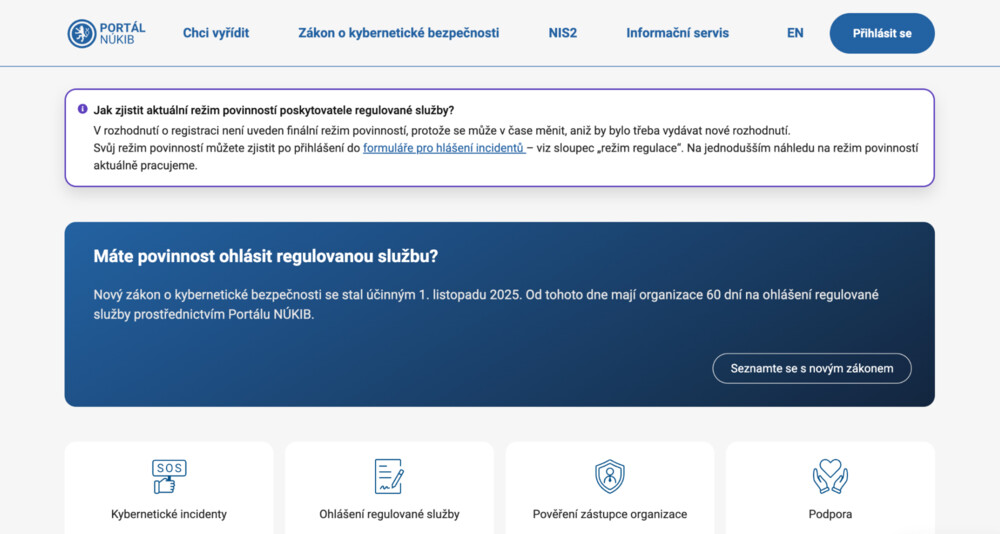Click the Portál NÚKIB lion logo
The height and width of the screenshot is (534, 1000).
tap(82, 33)
